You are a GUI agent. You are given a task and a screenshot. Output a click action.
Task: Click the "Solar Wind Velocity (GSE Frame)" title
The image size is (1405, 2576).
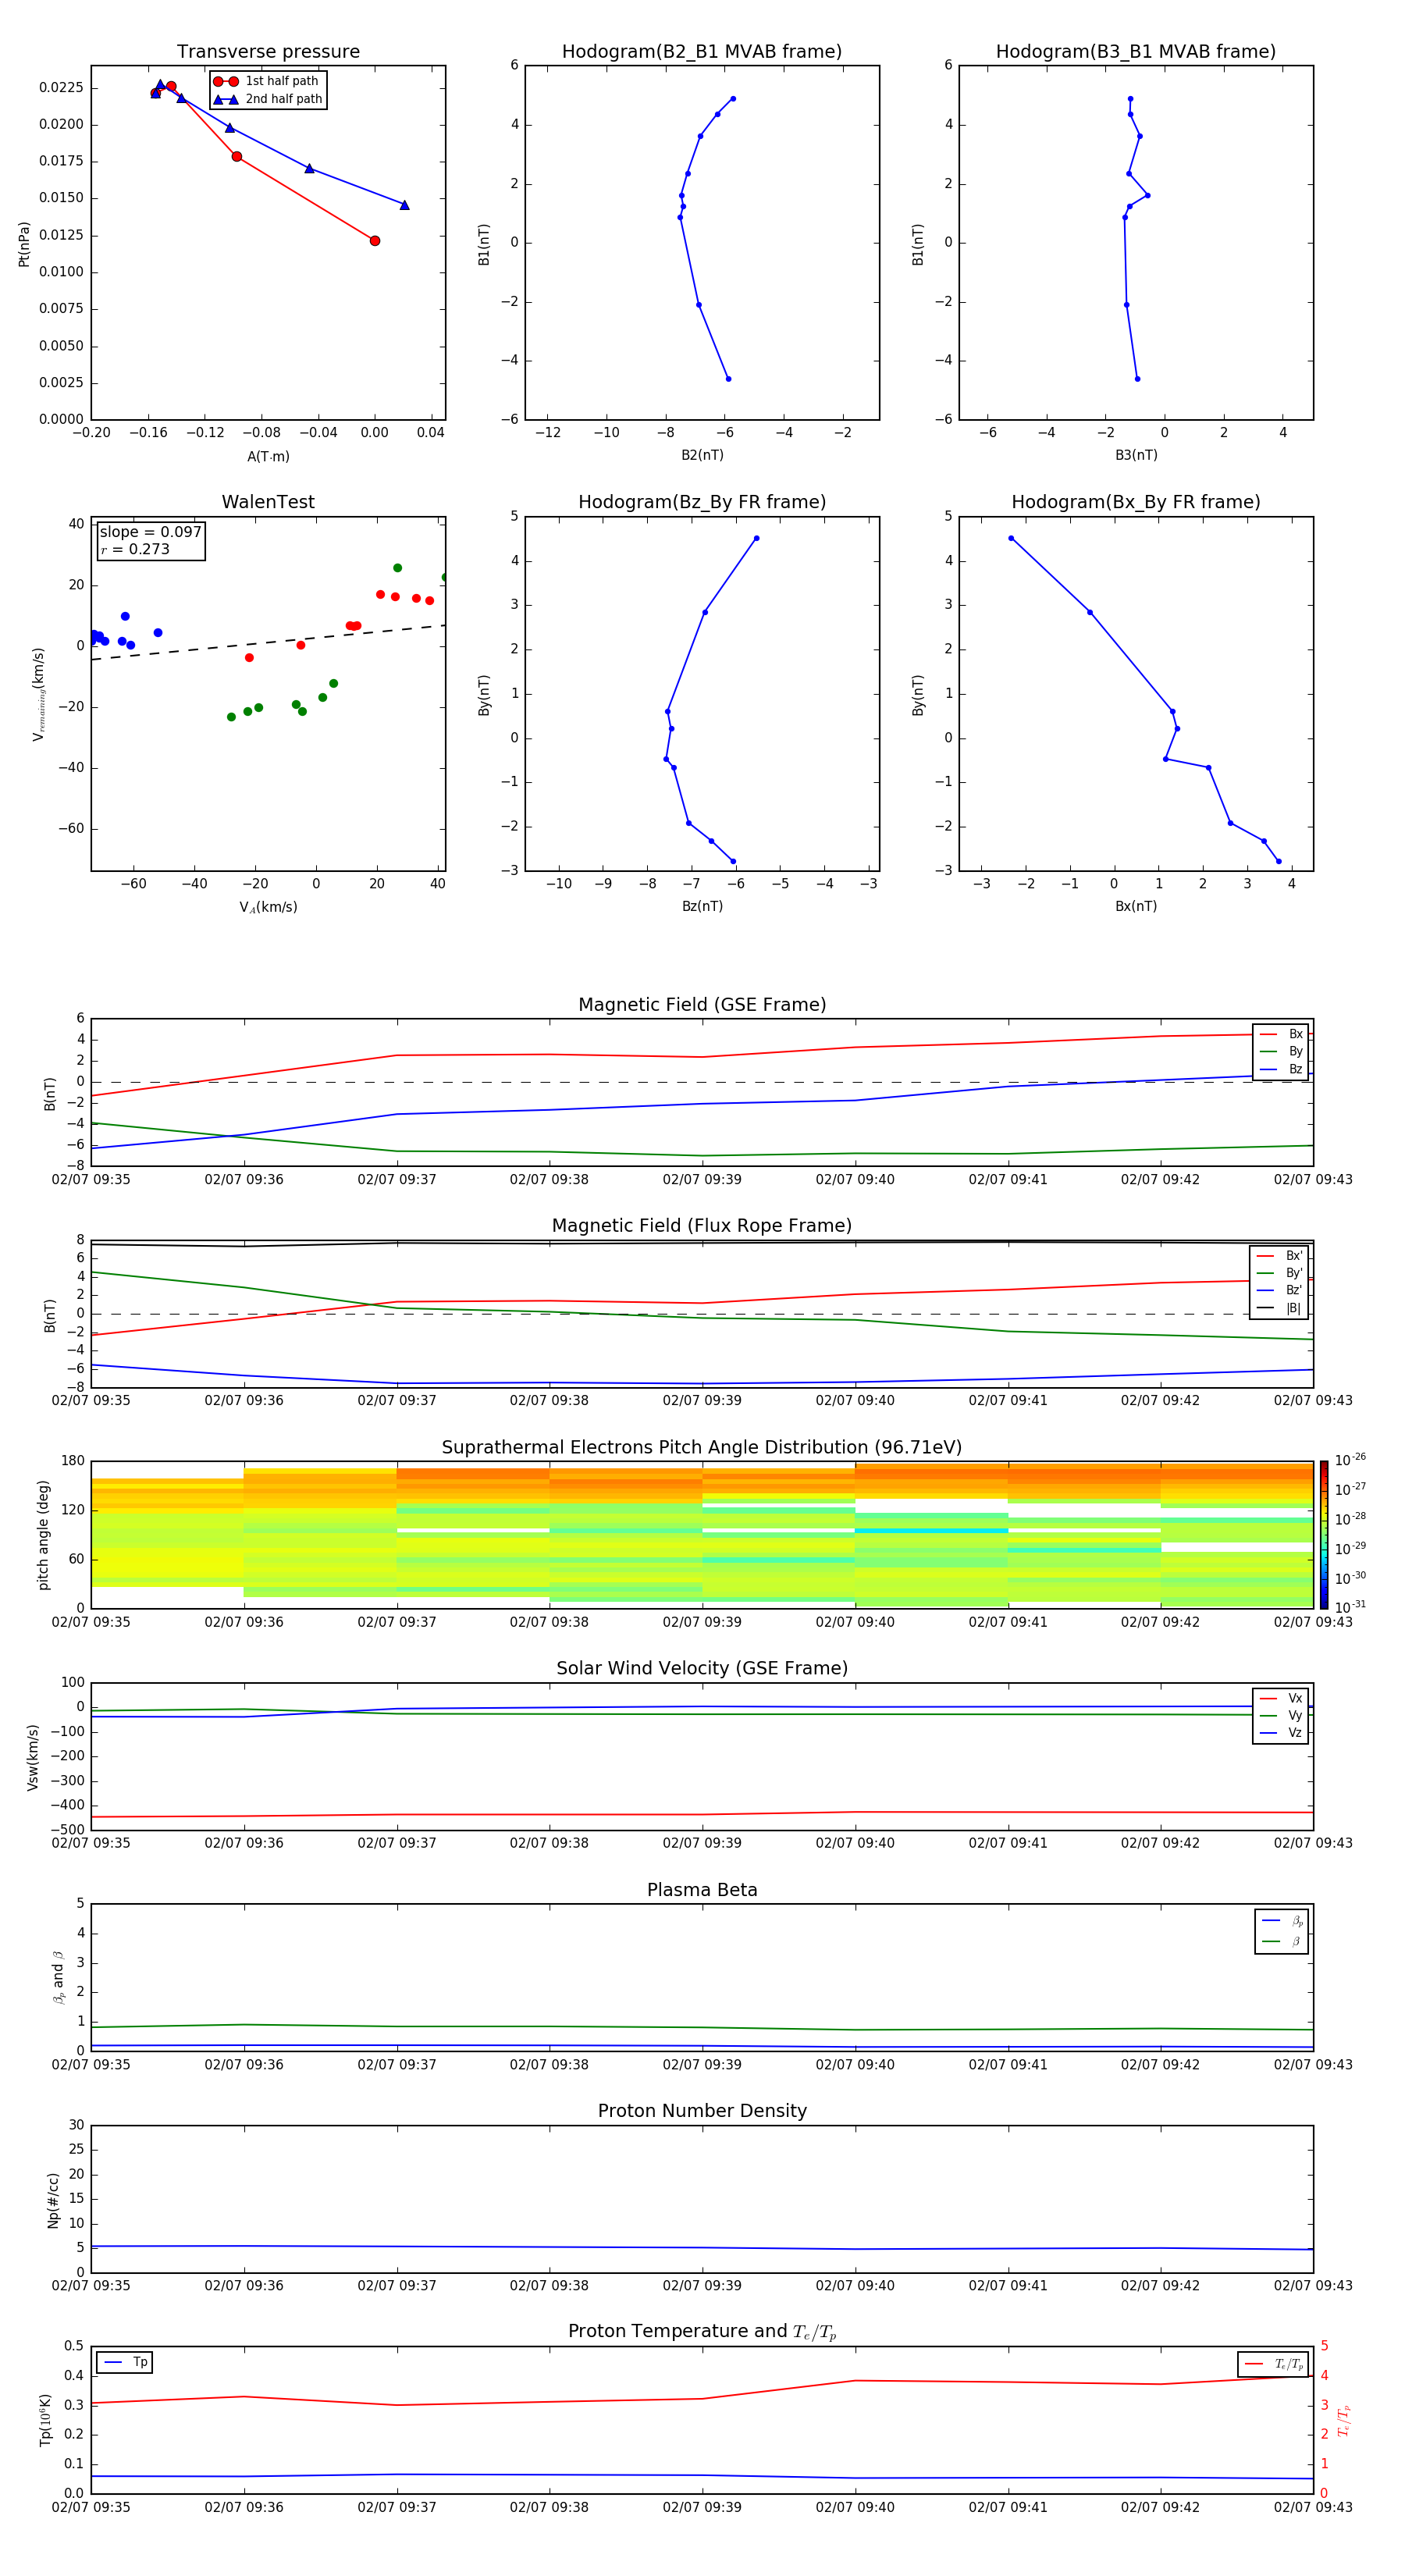tap(702, 1669)
